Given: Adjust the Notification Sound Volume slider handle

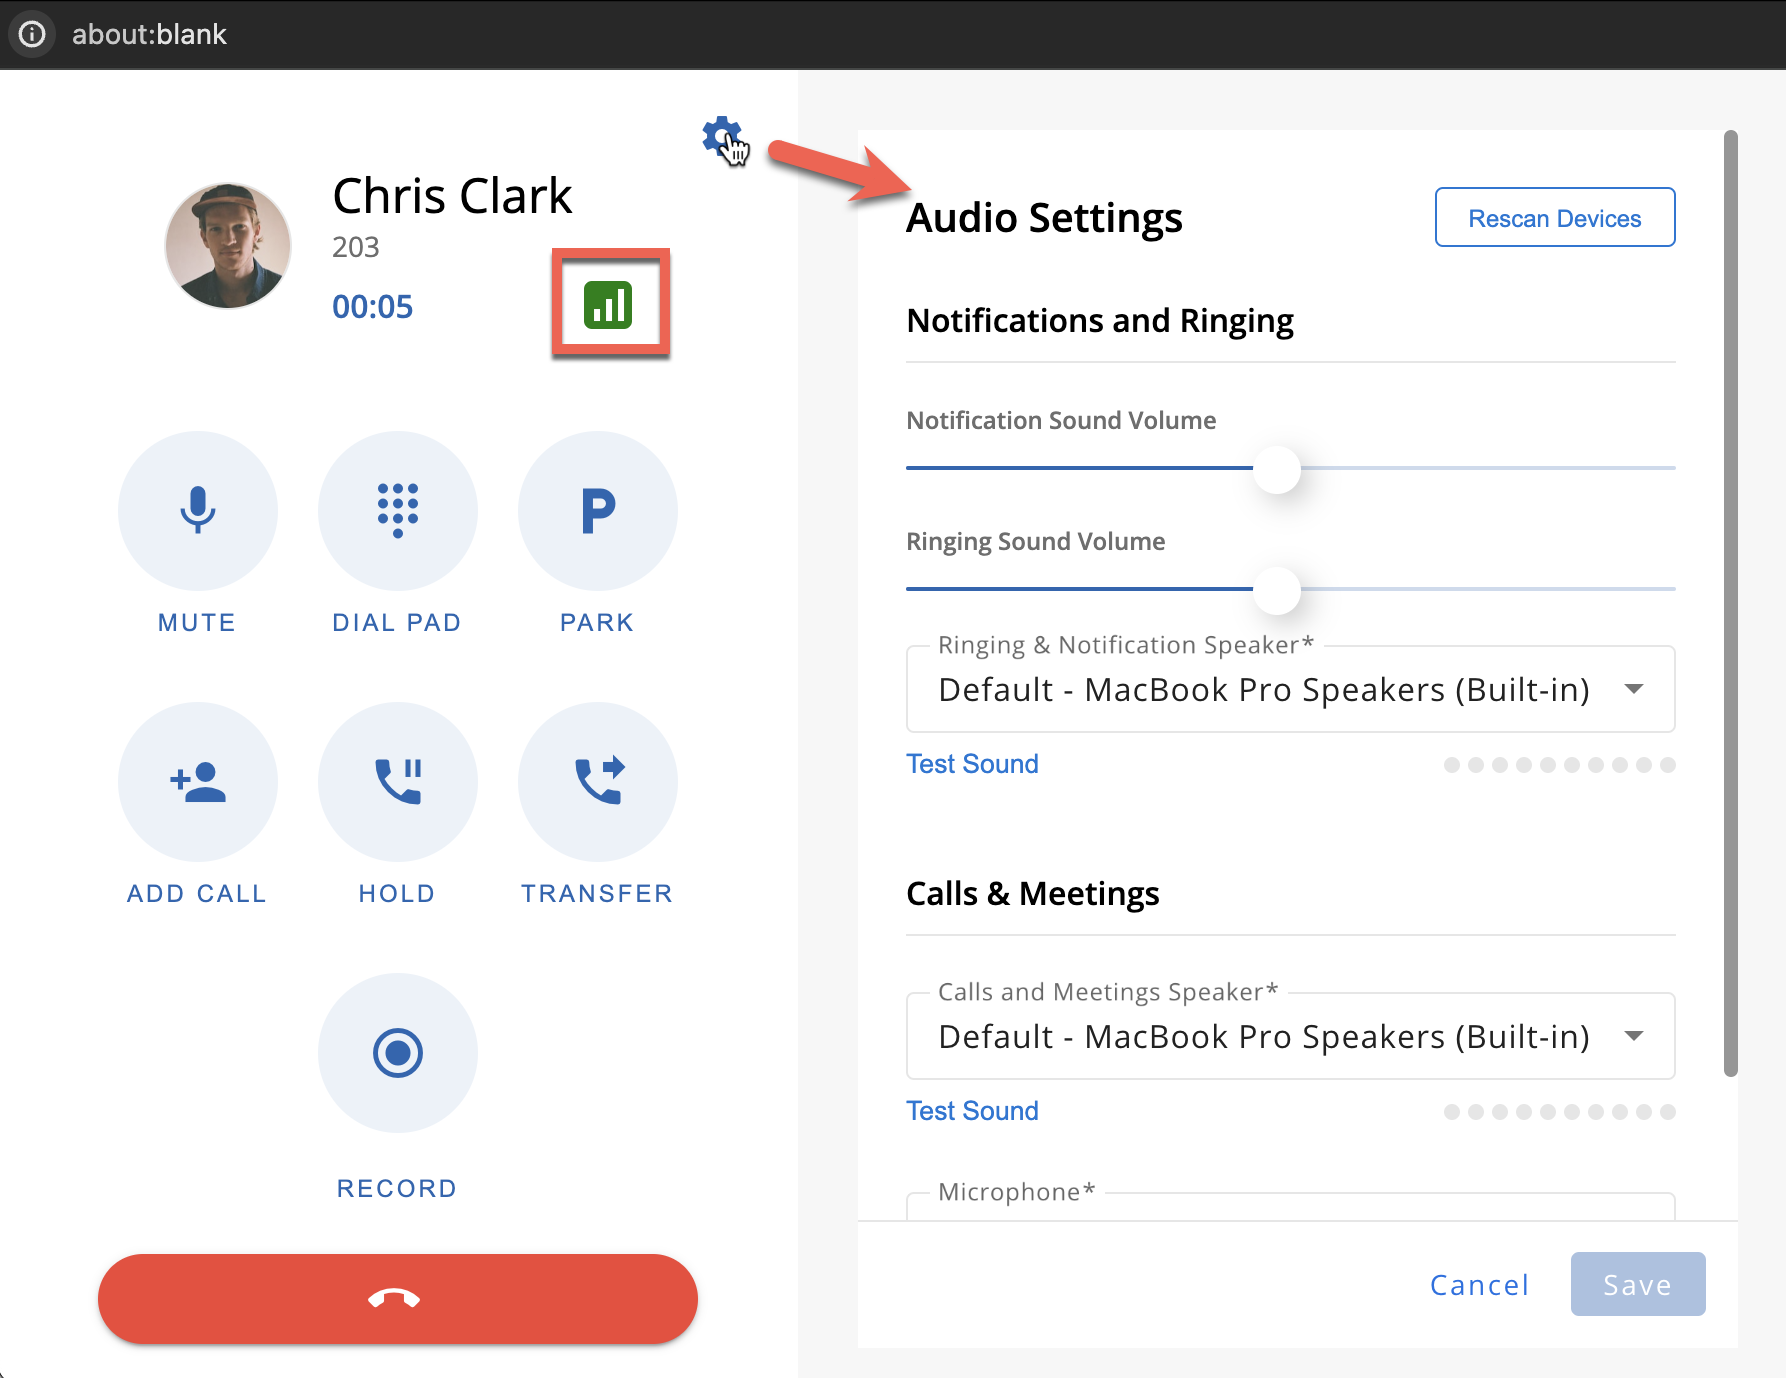Looking at the screenshot, I should coord(1277,469).
